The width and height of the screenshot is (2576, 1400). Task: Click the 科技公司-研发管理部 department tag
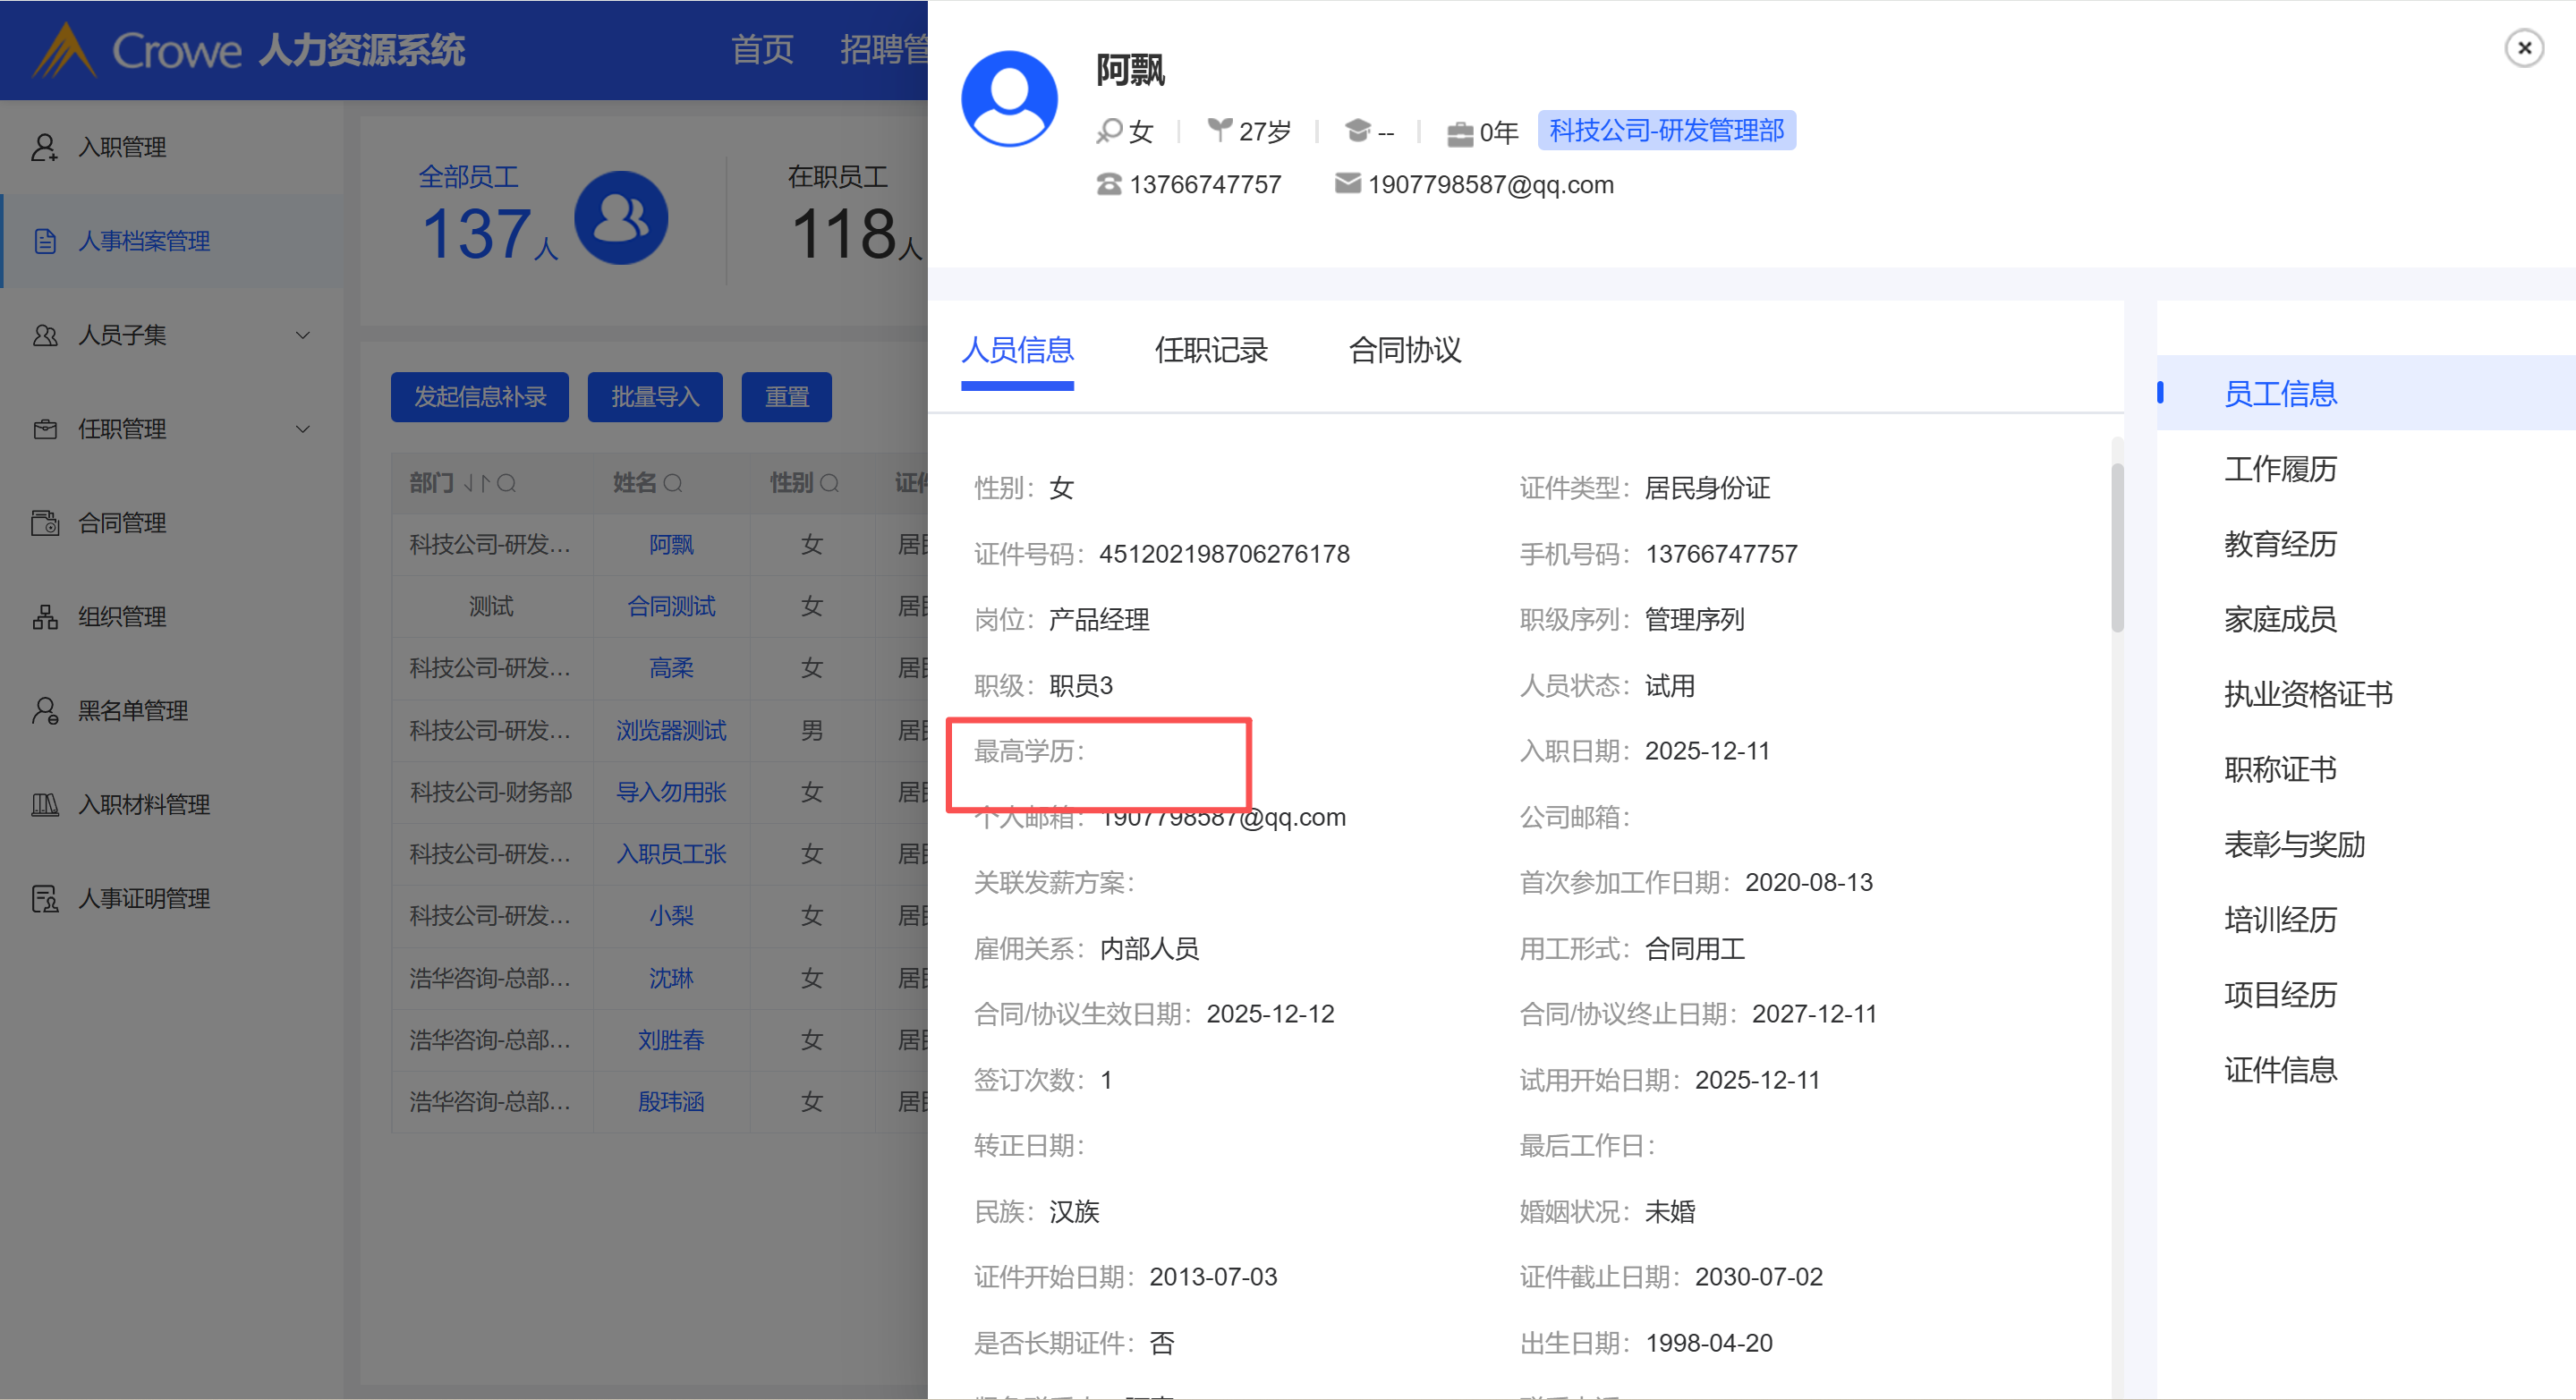[x=1666, y=131]
